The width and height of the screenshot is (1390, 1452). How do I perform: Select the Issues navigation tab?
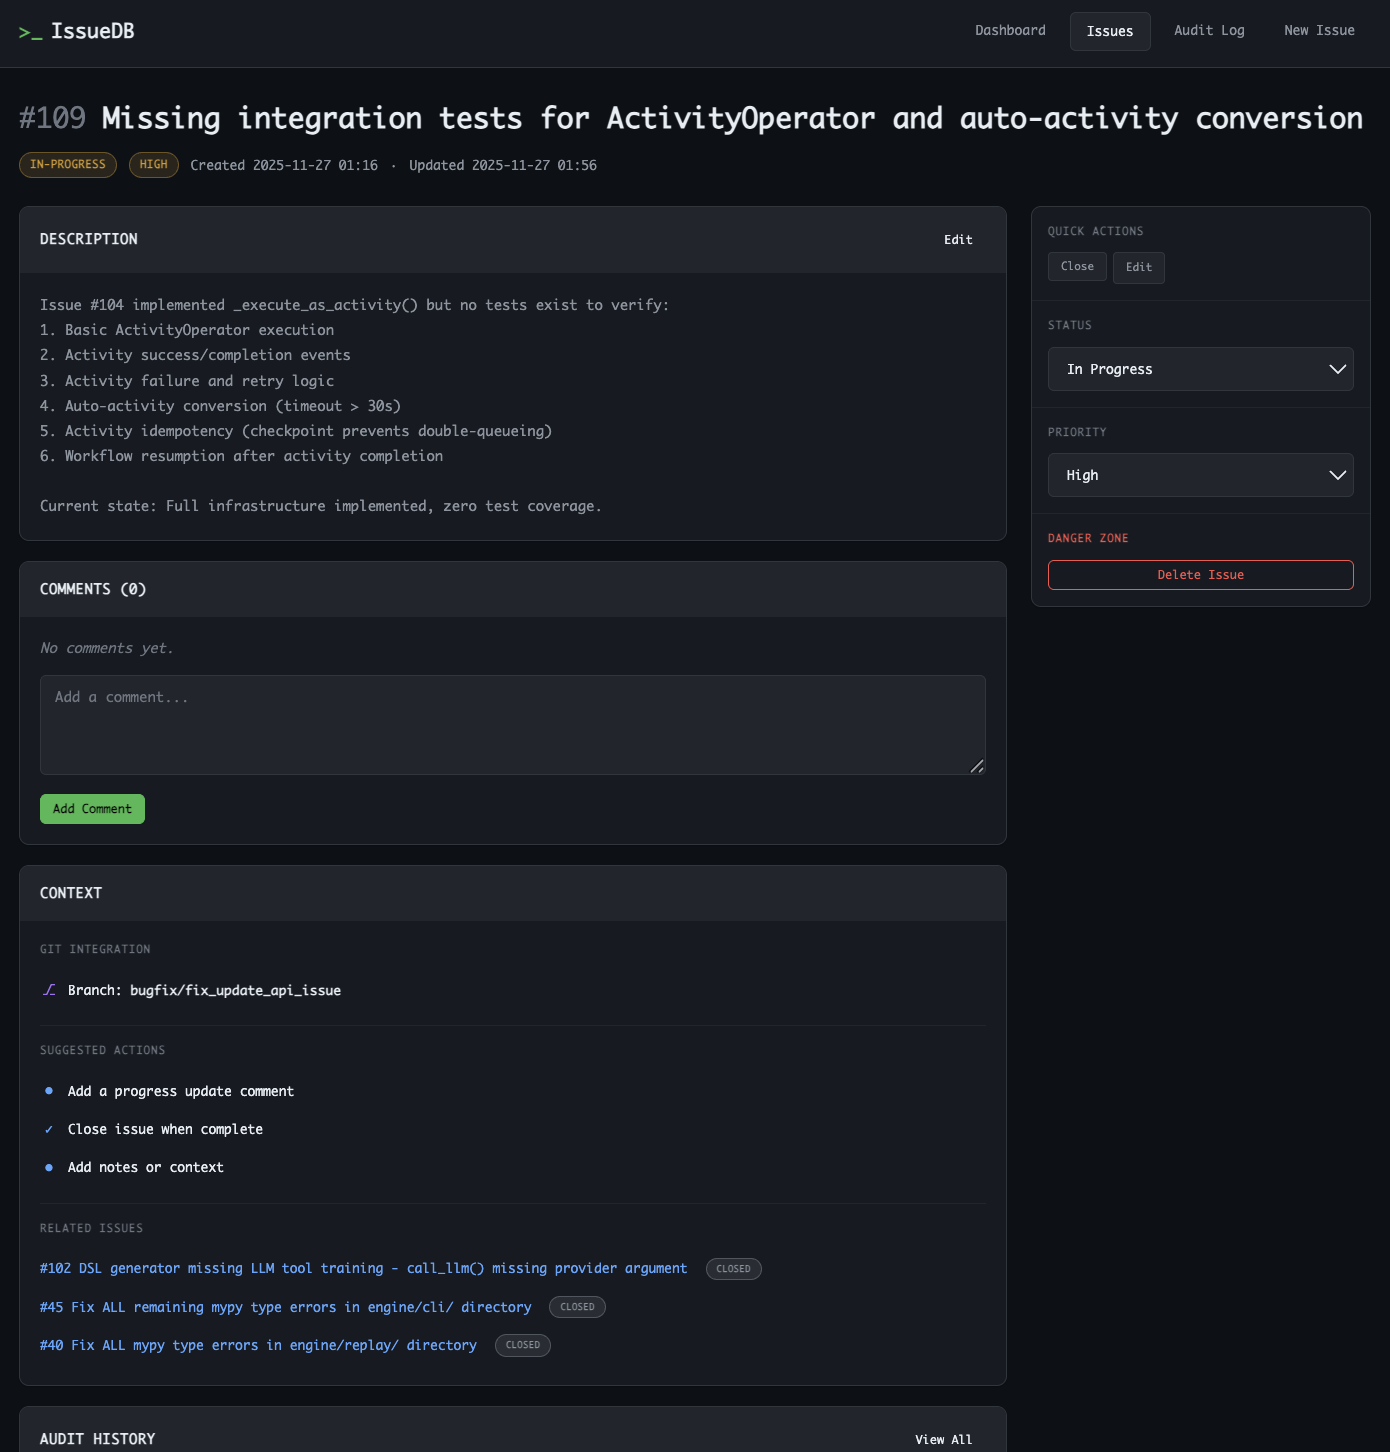pos(1109,31)
